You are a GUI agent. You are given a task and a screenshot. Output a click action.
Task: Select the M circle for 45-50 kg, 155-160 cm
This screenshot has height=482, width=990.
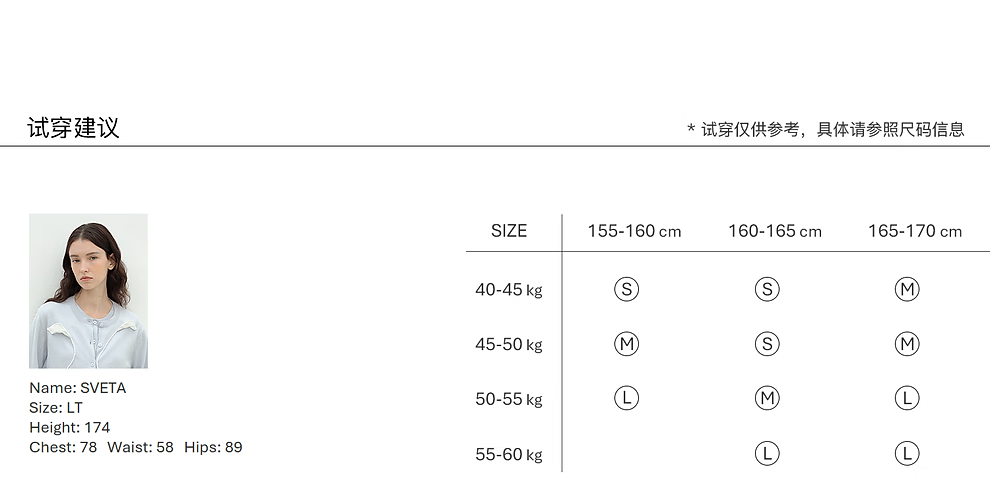tap(626, 344)
